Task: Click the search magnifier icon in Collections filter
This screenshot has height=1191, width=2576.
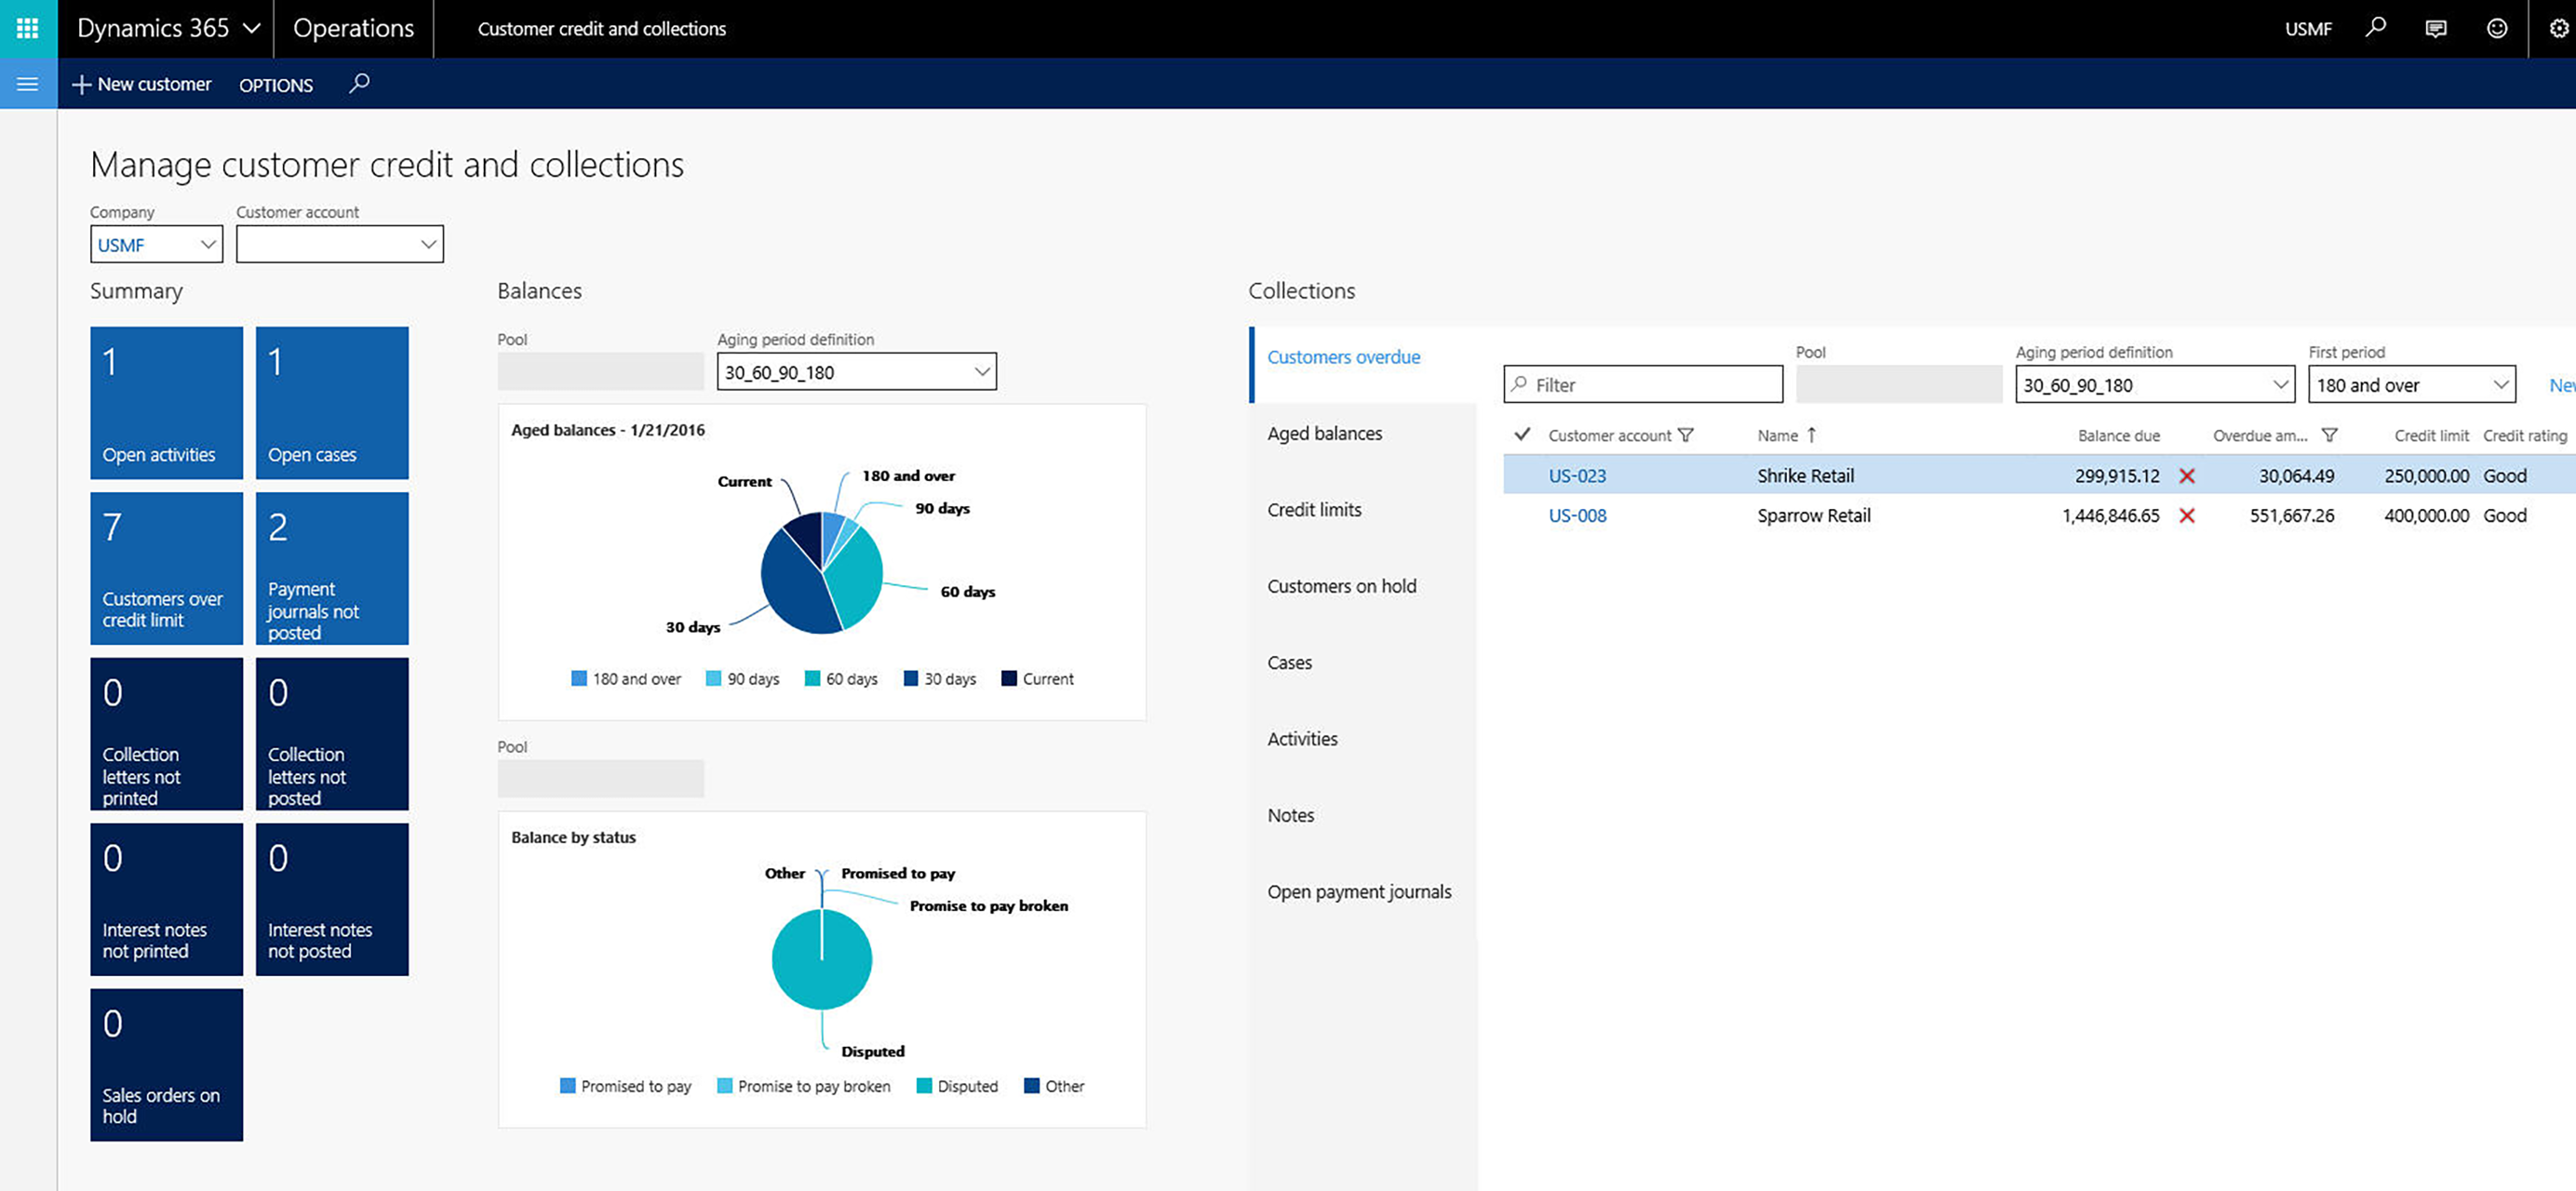Action: pyautogui.click(x=1520, y=382)
